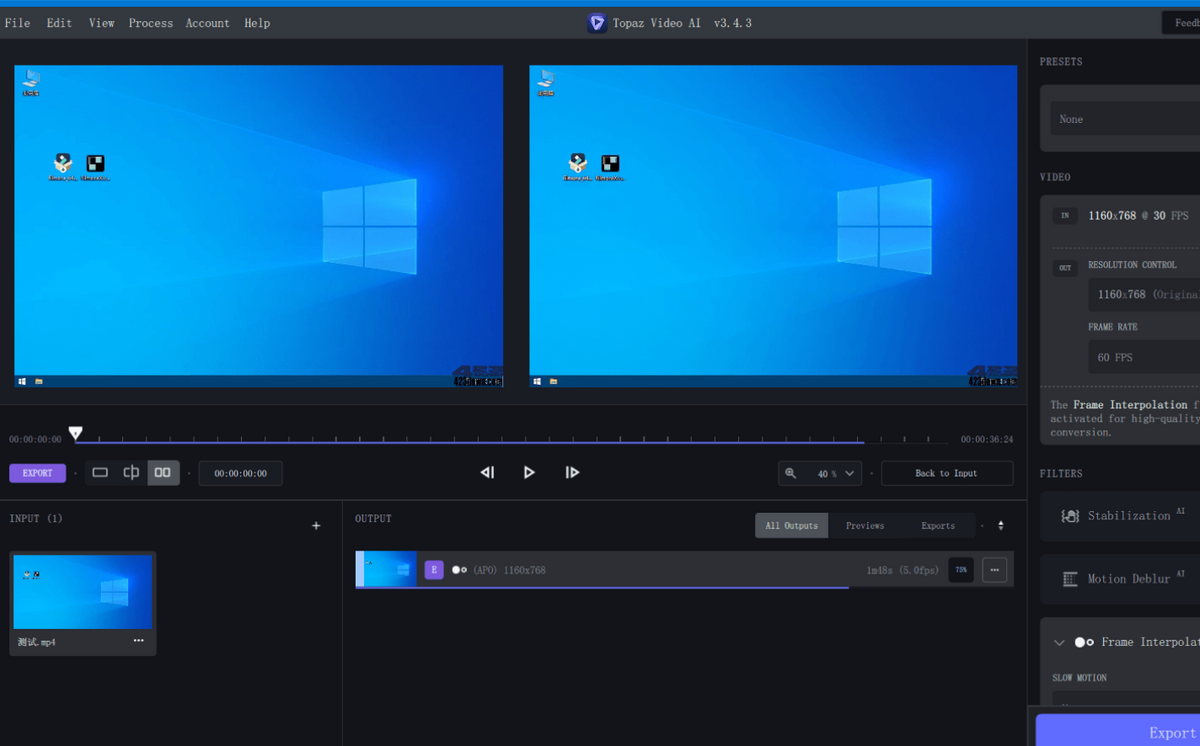Open the Presets None dropdown

(x=1123, y=119)
